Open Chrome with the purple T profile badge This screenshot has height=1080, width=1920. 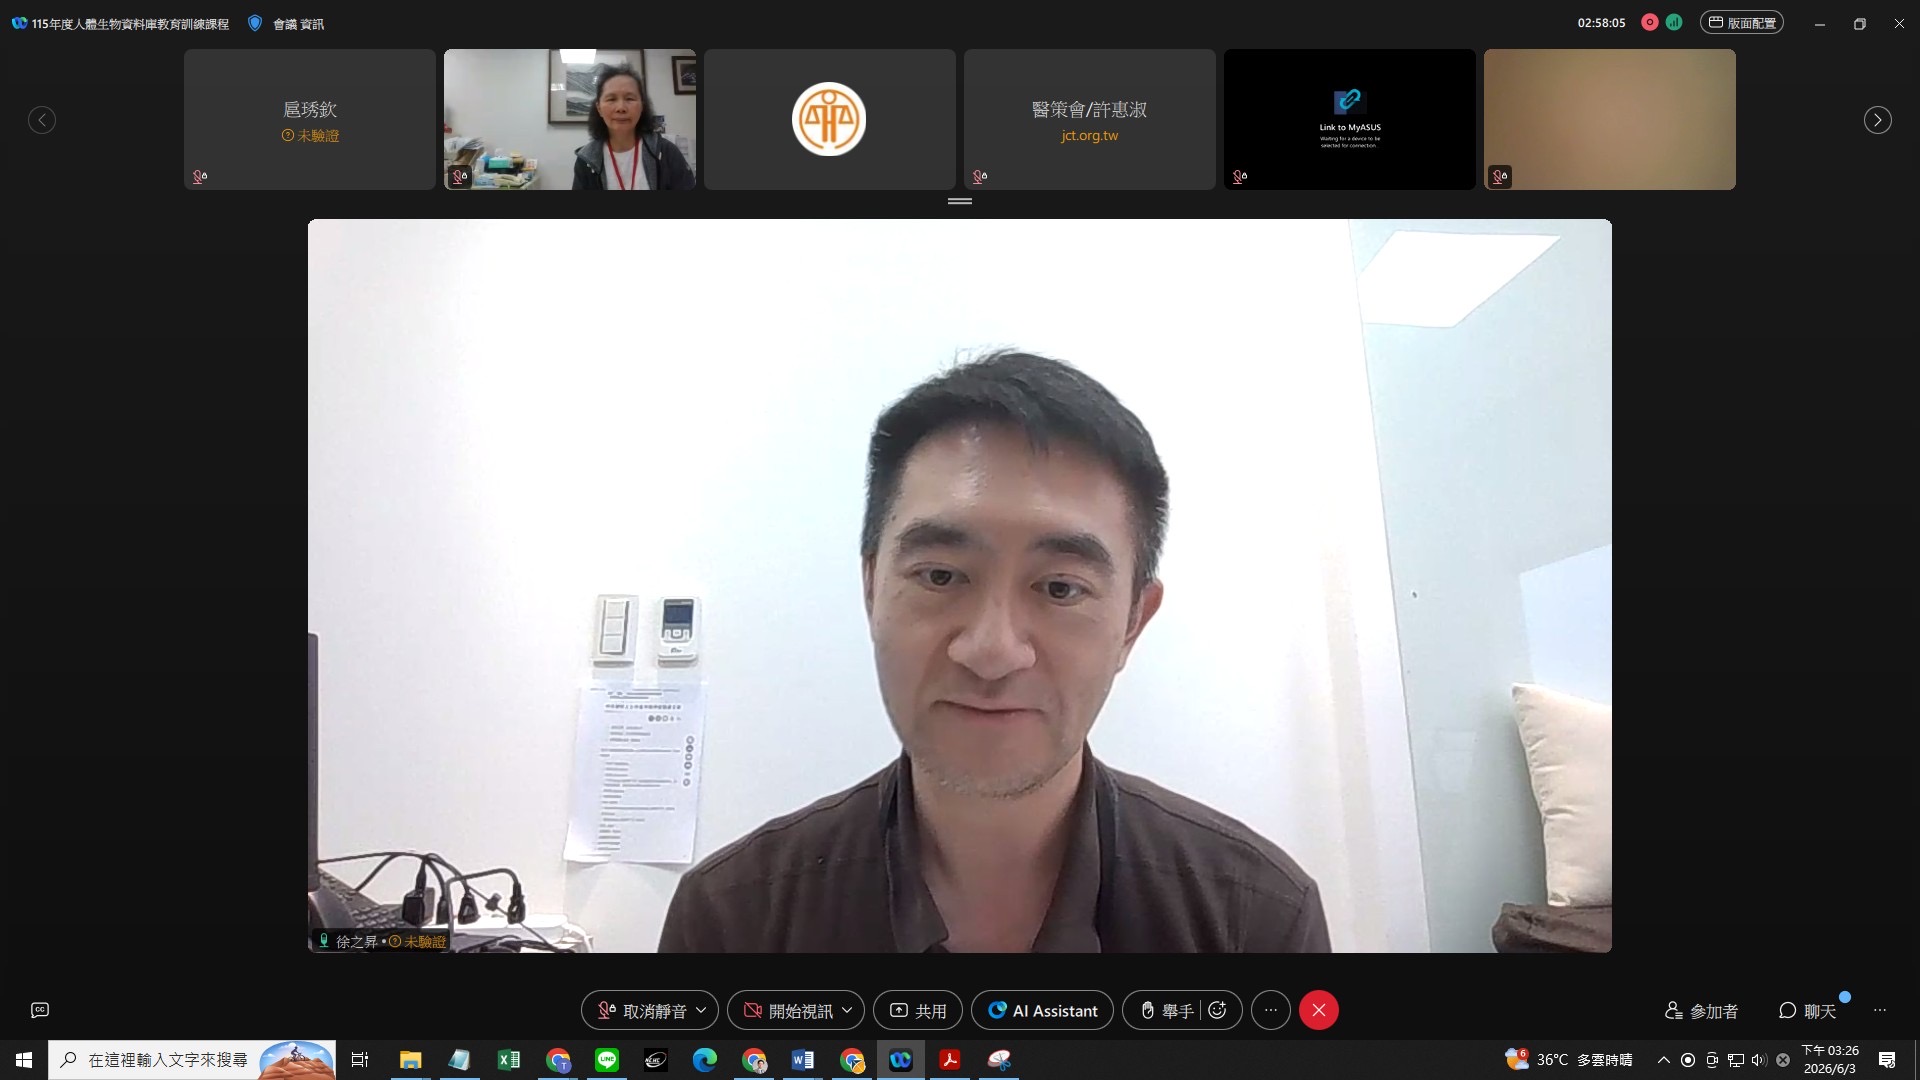(558, 1060)
